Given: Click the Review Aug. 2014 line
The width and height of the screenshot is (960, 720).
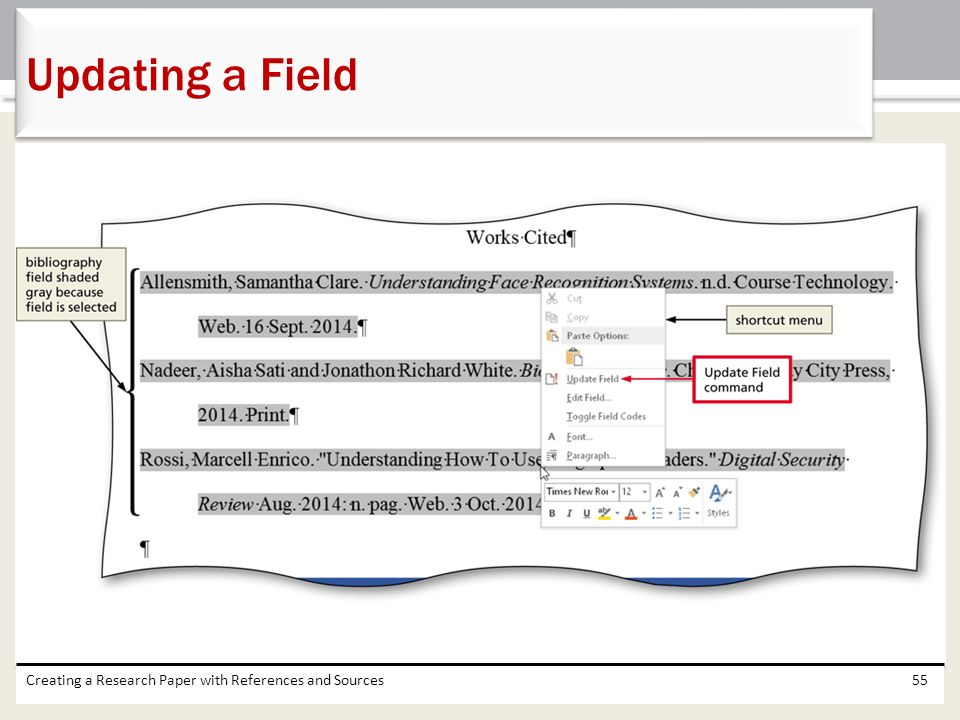Looking at the screenshot, I should click(x=369, y=504).
